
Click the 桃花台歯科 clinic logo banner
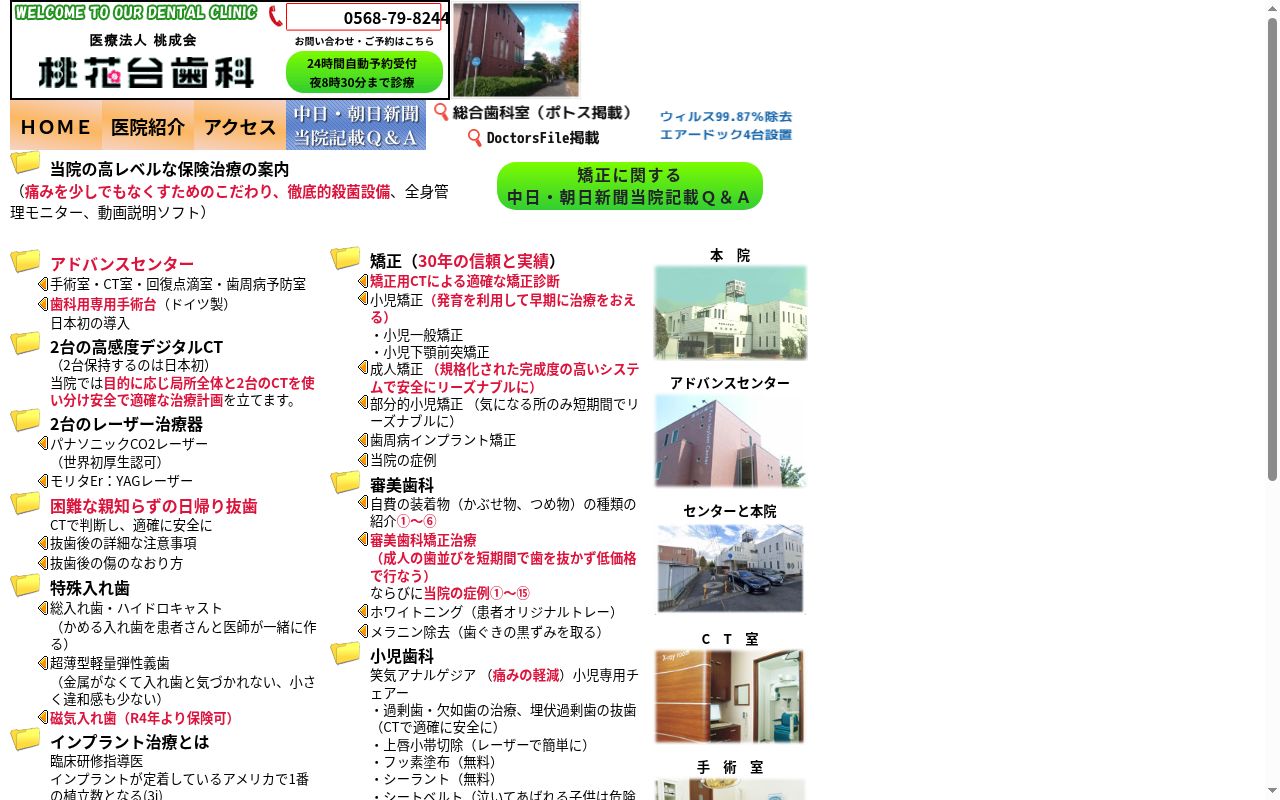coord(146,72)
